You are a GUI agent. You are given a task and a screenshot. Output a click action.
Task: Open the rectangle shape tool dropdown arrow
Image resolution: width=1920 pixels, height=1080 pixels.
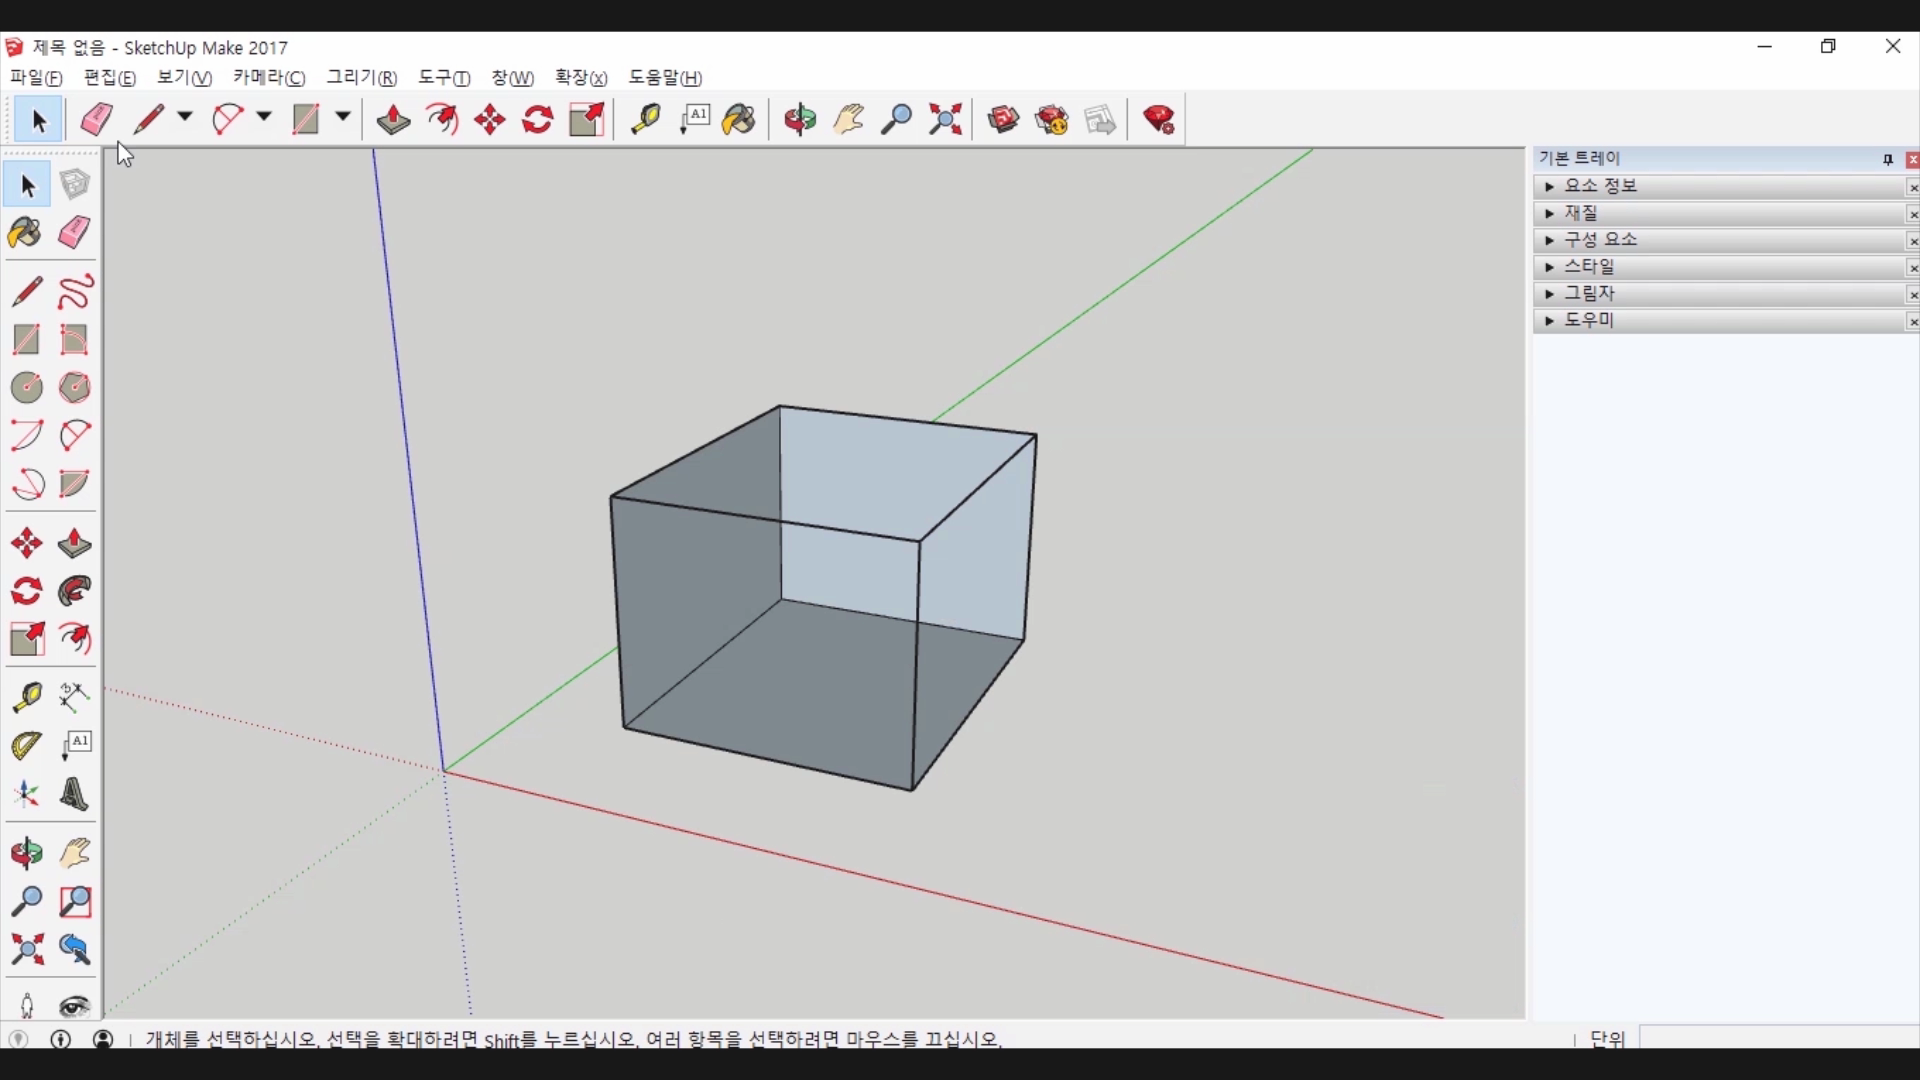[343, 117]
